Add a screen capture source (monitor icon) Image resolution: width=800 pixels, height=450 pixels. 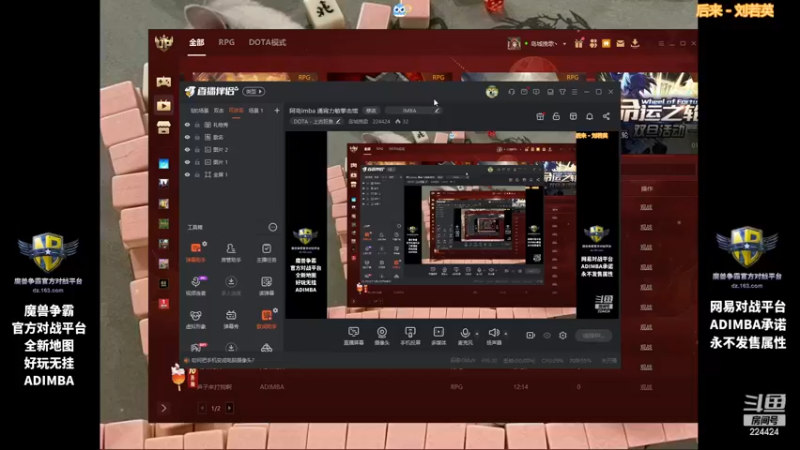click(353, 336)
